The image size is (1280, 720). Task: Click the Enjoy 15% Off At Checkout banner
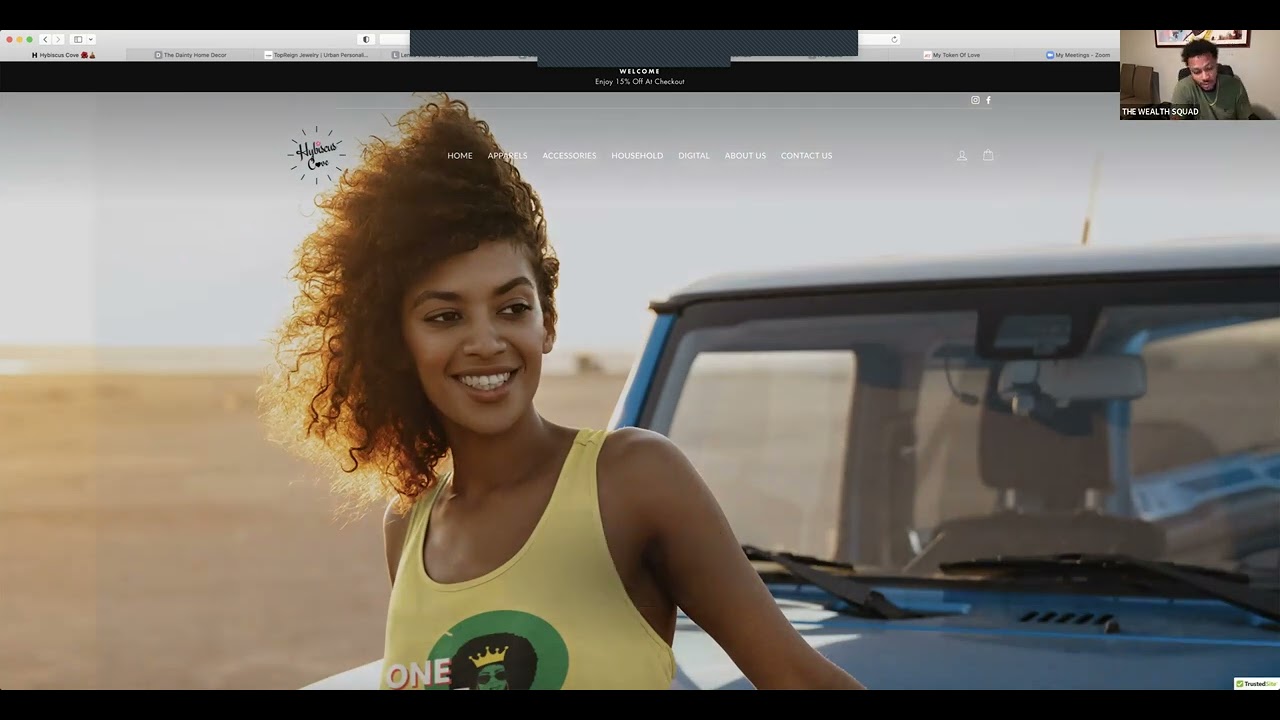tap(640, 82)
